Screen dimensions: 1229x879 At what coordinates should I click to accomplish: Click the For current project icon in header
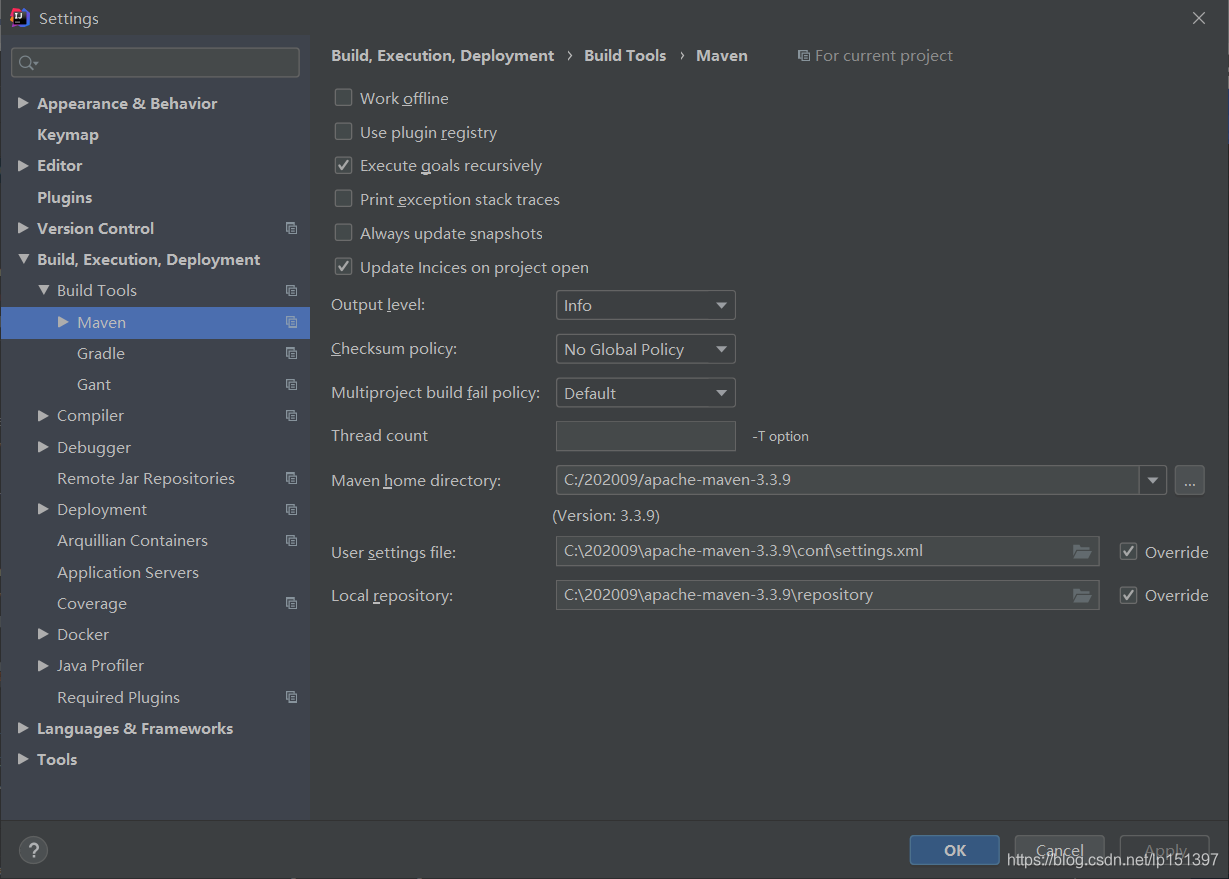coord(803,56)
